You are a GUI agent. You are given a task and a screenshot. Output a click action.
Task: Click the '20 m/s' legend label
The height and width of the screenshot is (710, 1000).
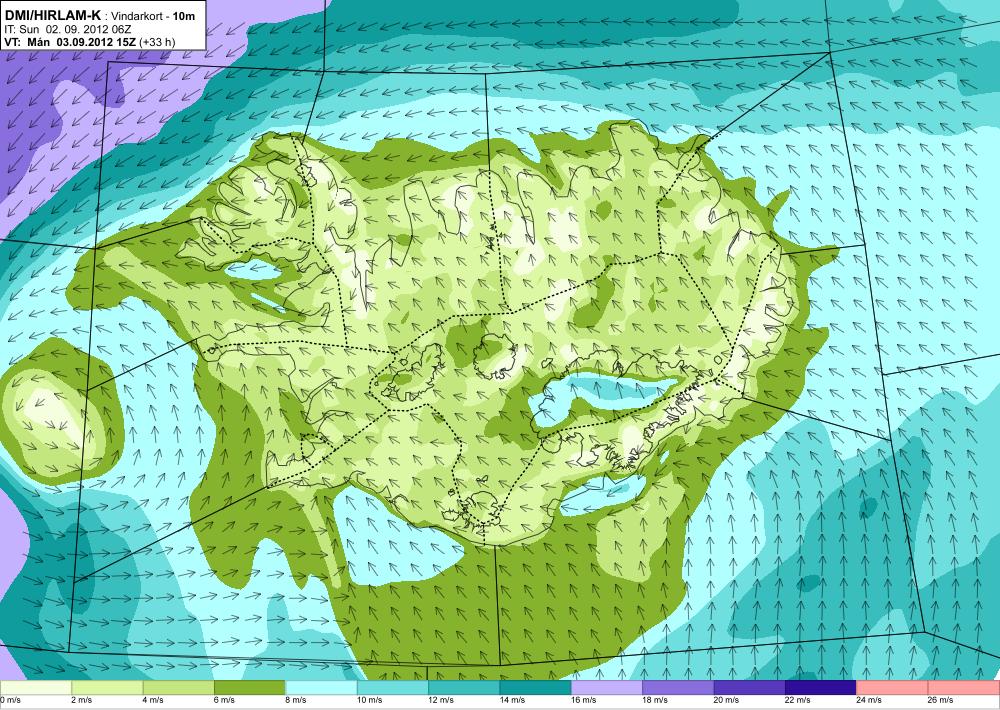(x=726, y=700)
